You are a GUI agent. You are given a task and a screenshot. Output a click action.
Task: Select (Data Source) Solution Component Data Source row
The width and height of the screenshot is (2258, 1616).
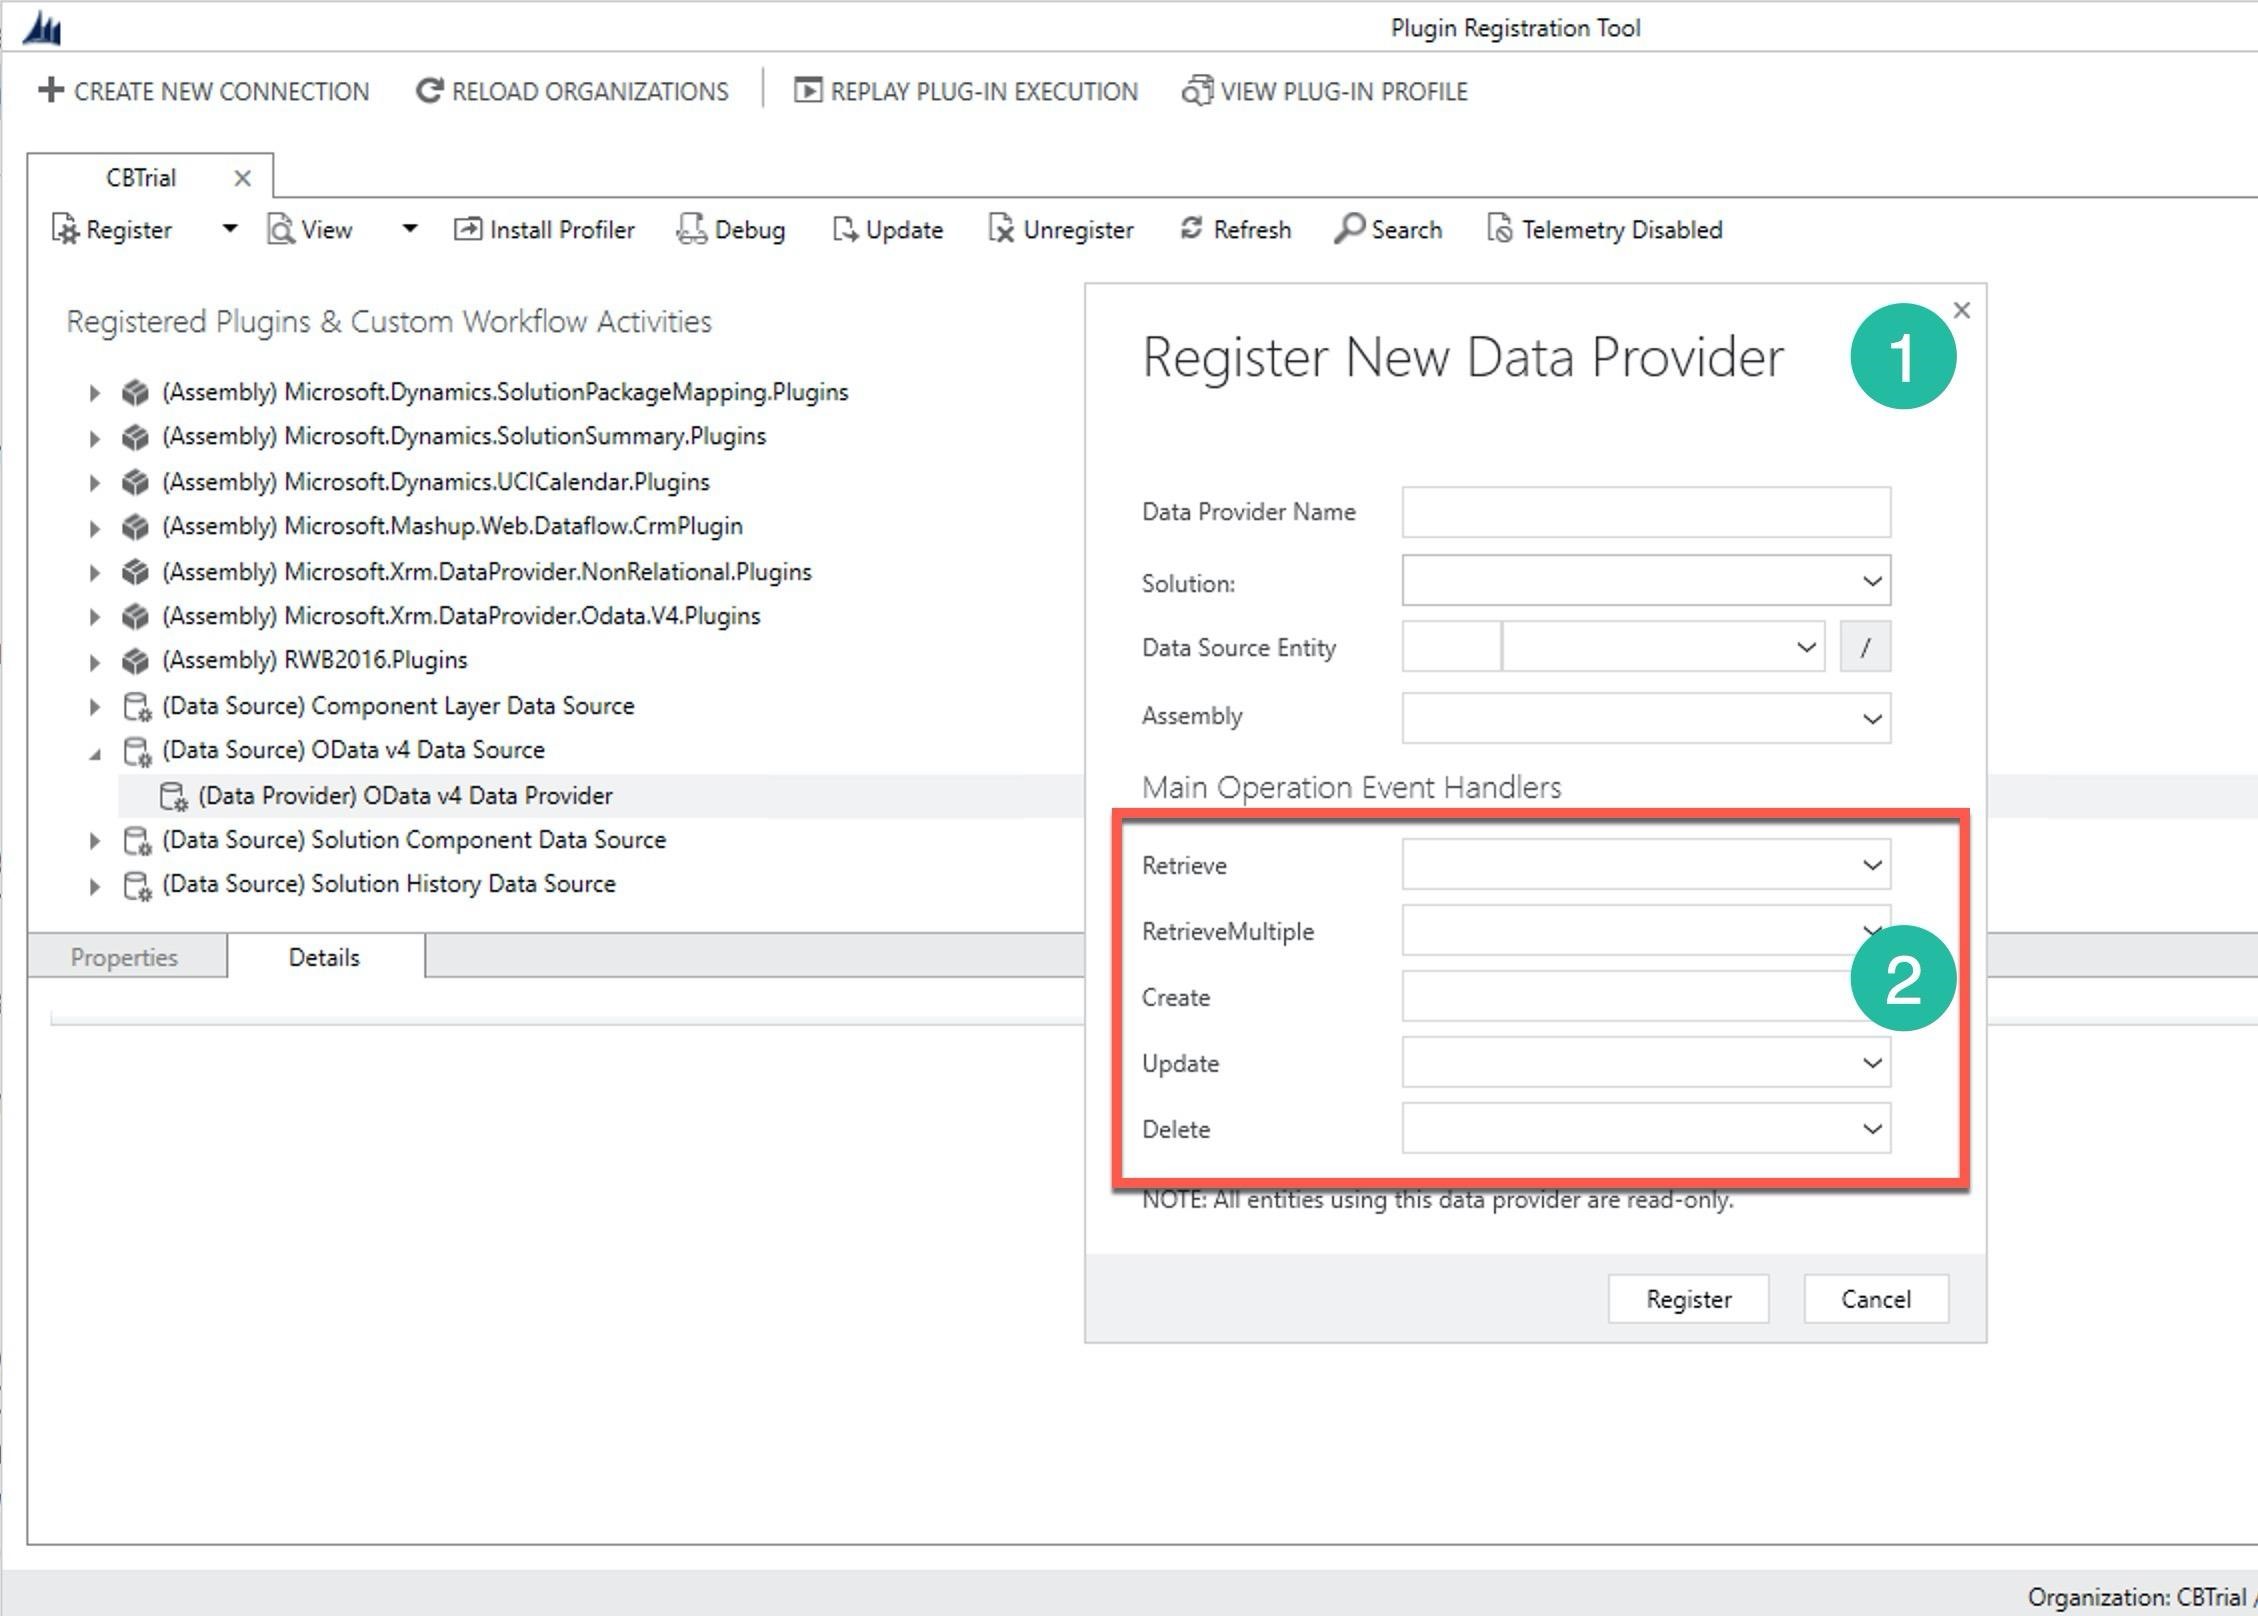(x=413, y=840)
